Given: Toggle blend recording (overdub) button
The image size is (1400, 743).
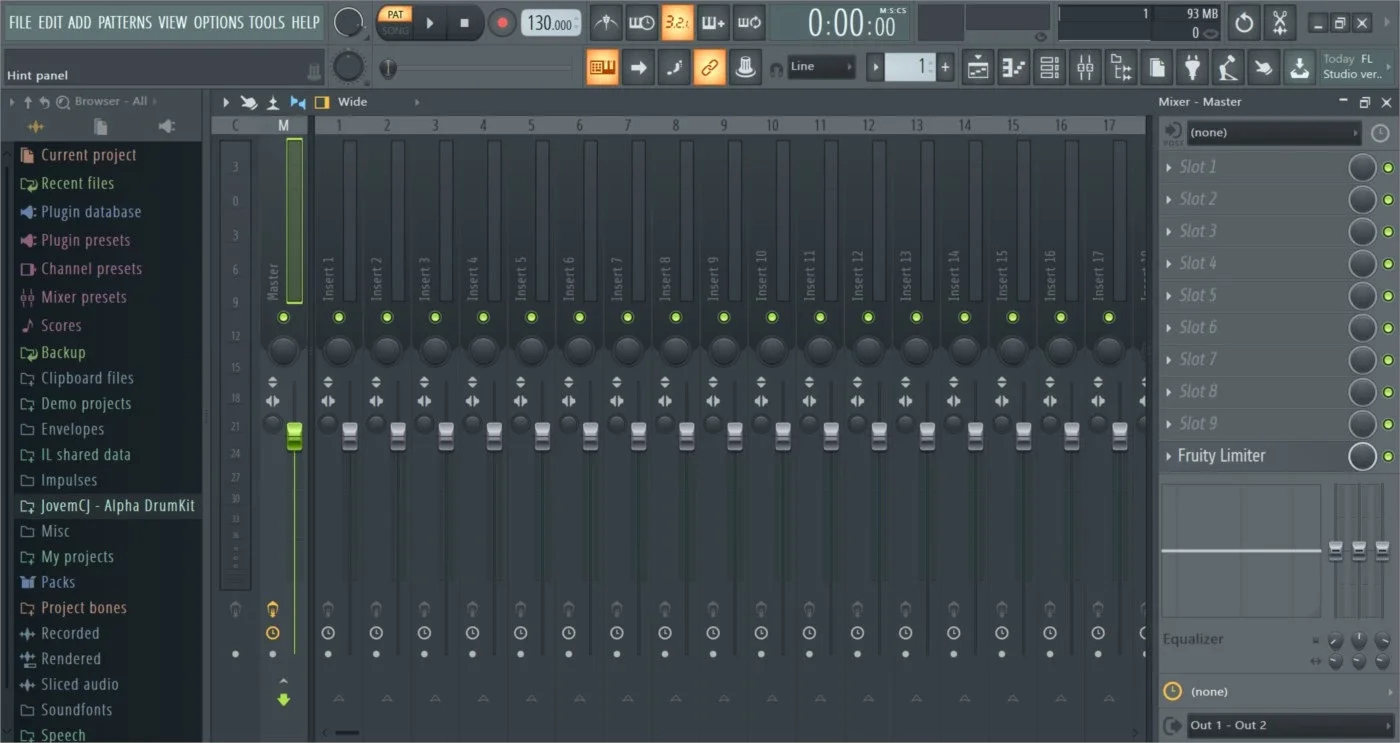Looking at the screenshot, I should tap(713, 22).
